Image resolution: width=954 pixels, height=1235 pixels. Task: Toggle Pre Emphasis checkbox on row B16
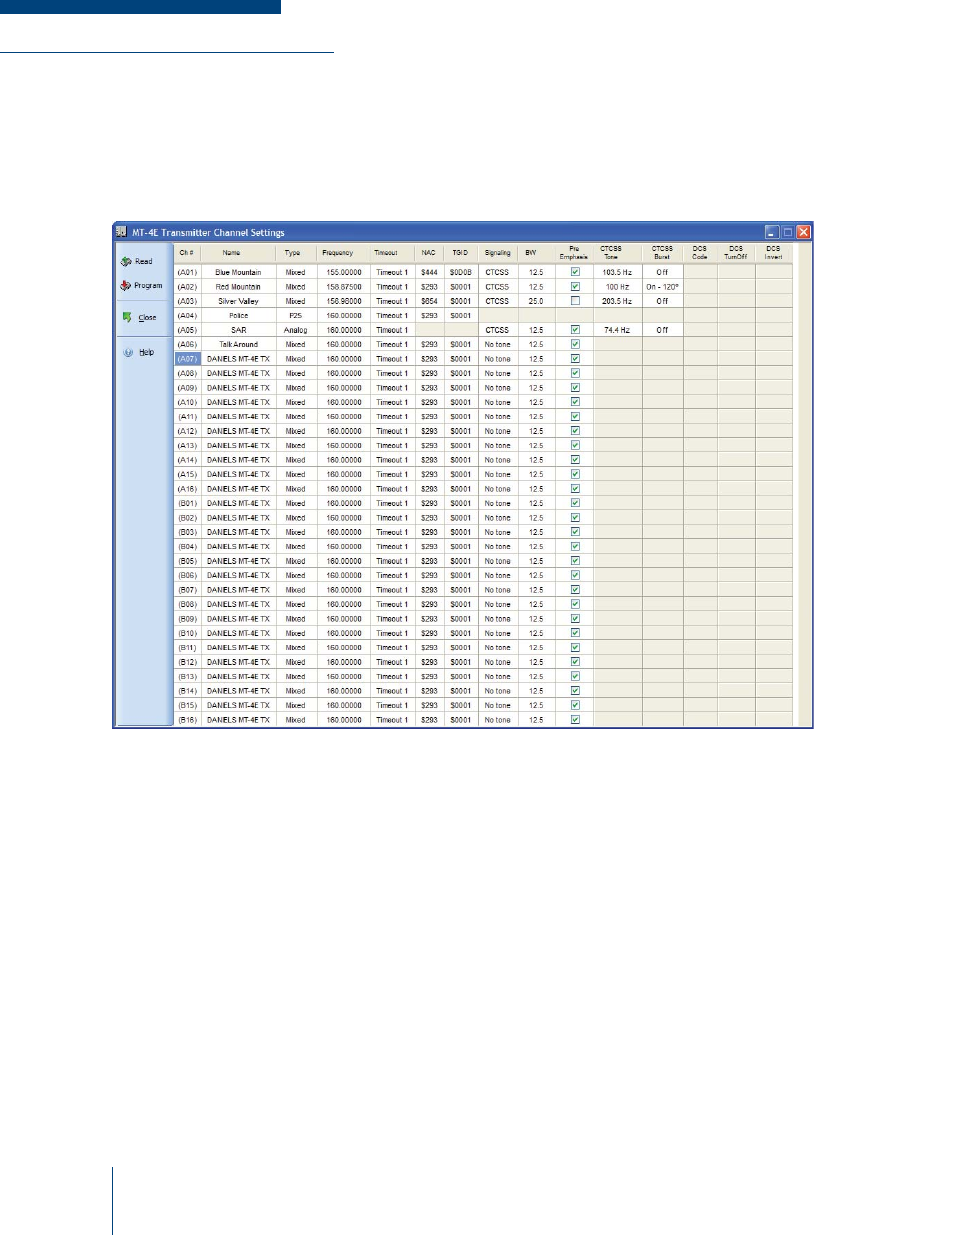pyautogui.click(x=575, y=719)
